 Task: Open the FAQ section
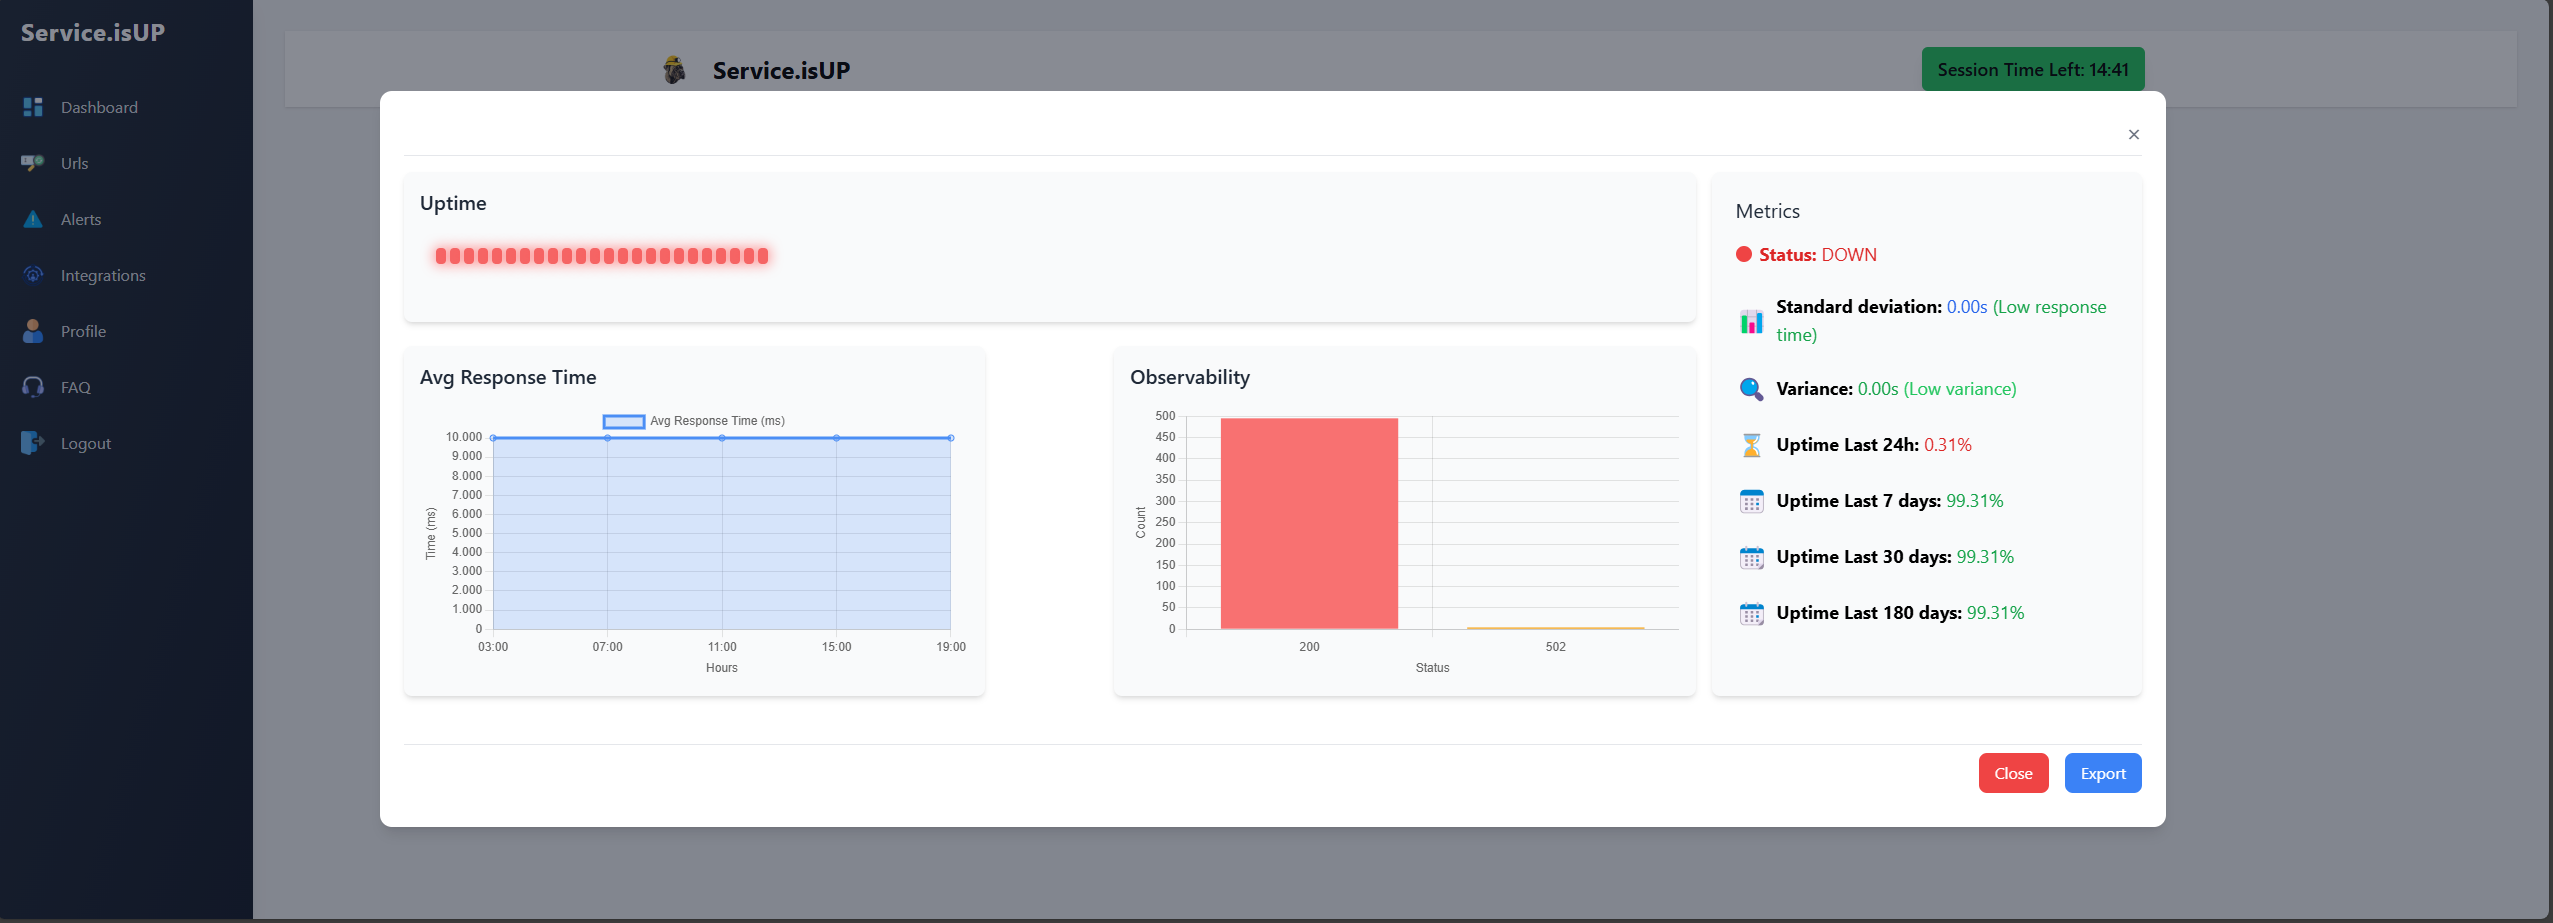pyautogui.click(x=76, y=387)
